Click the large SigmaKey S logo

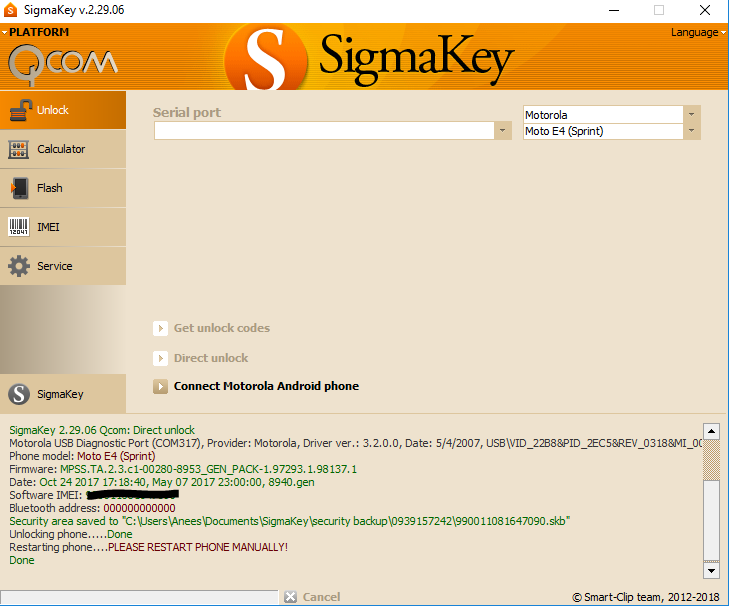(265, 58)
